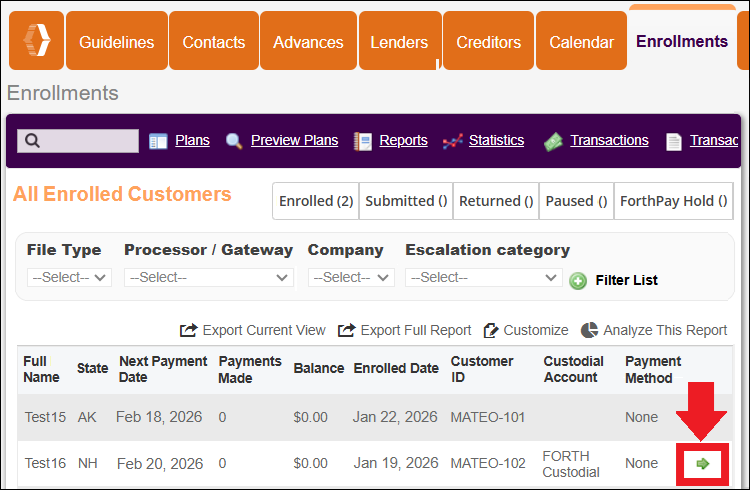This screenshot has height=490, width=750.
Task: Click Export Full Report text
Action: (x=416, y=330)
